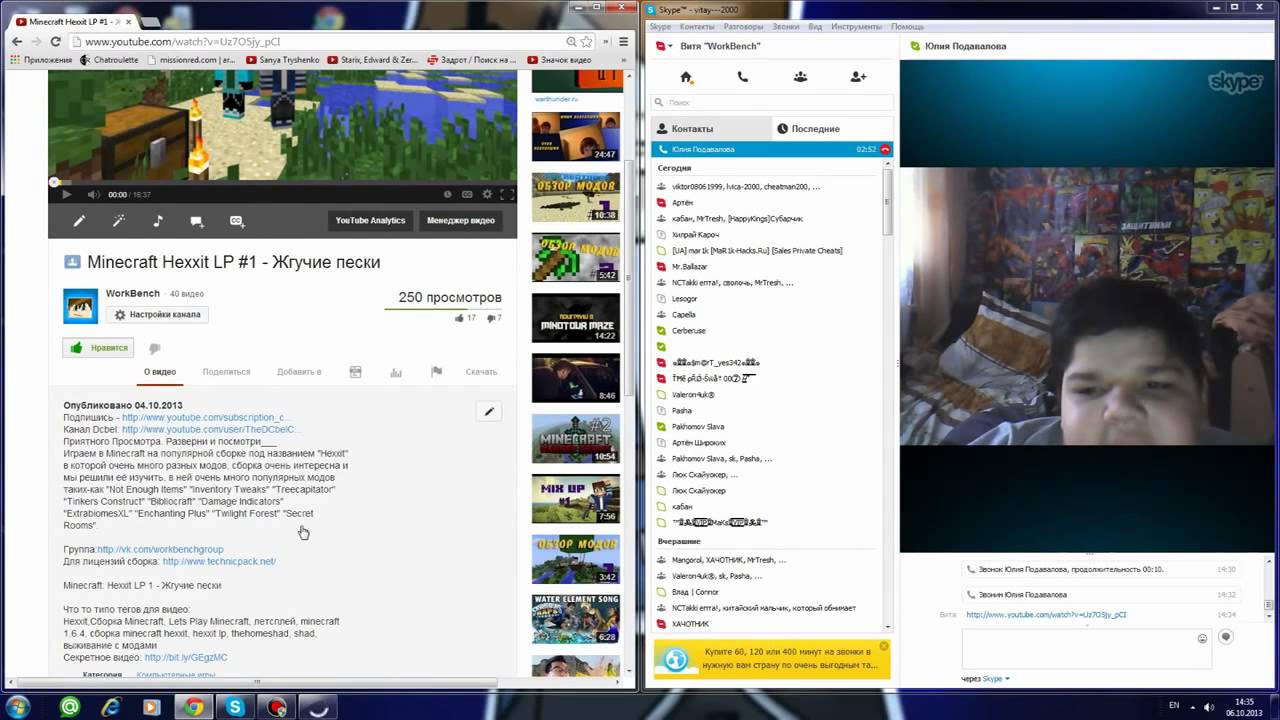1280x720 pixels.
Task: Open annotations speech bubble tool
Action: point(197,221)
